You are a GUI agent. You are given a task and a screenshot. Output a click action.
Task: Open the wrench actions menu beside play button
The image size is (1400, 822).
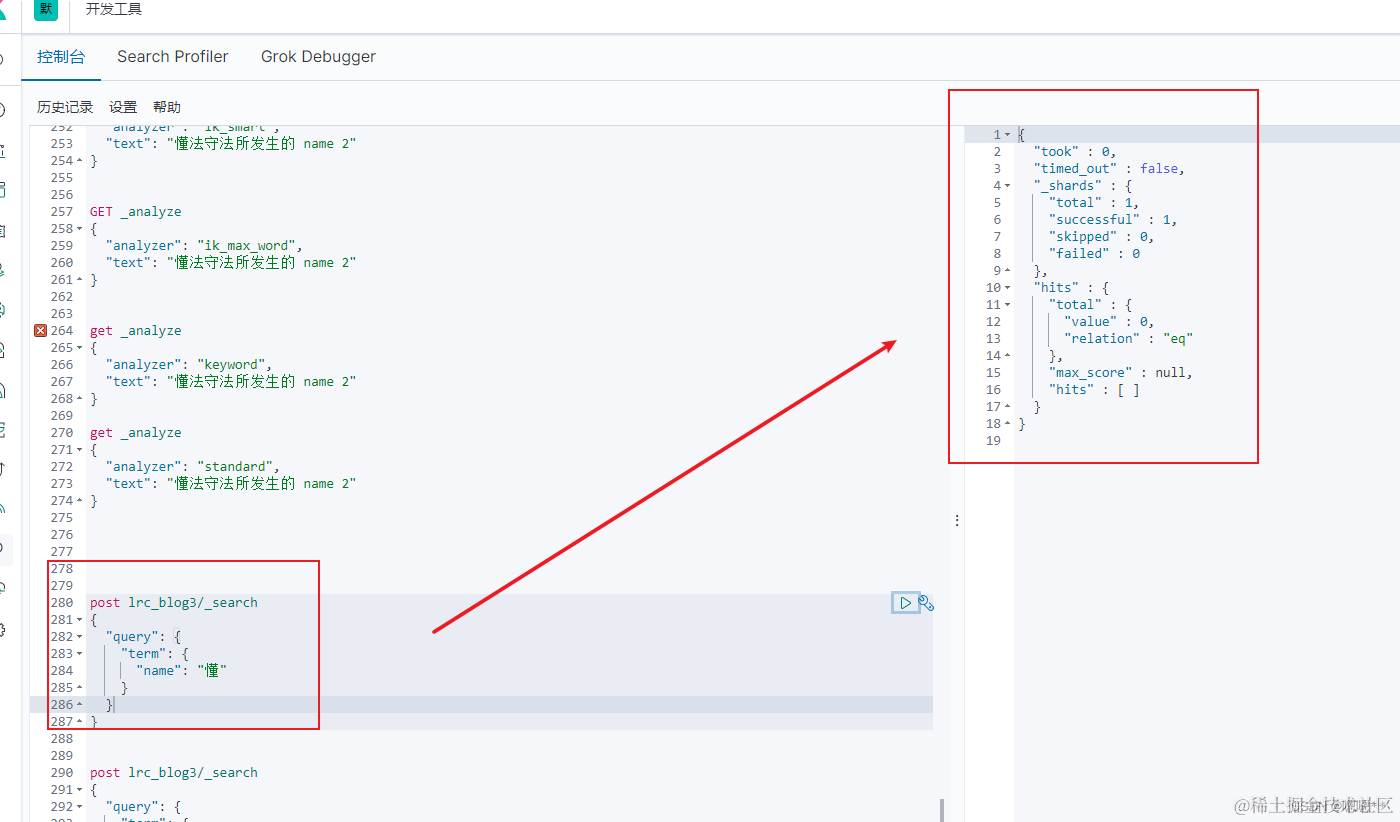tap(927, 603)
